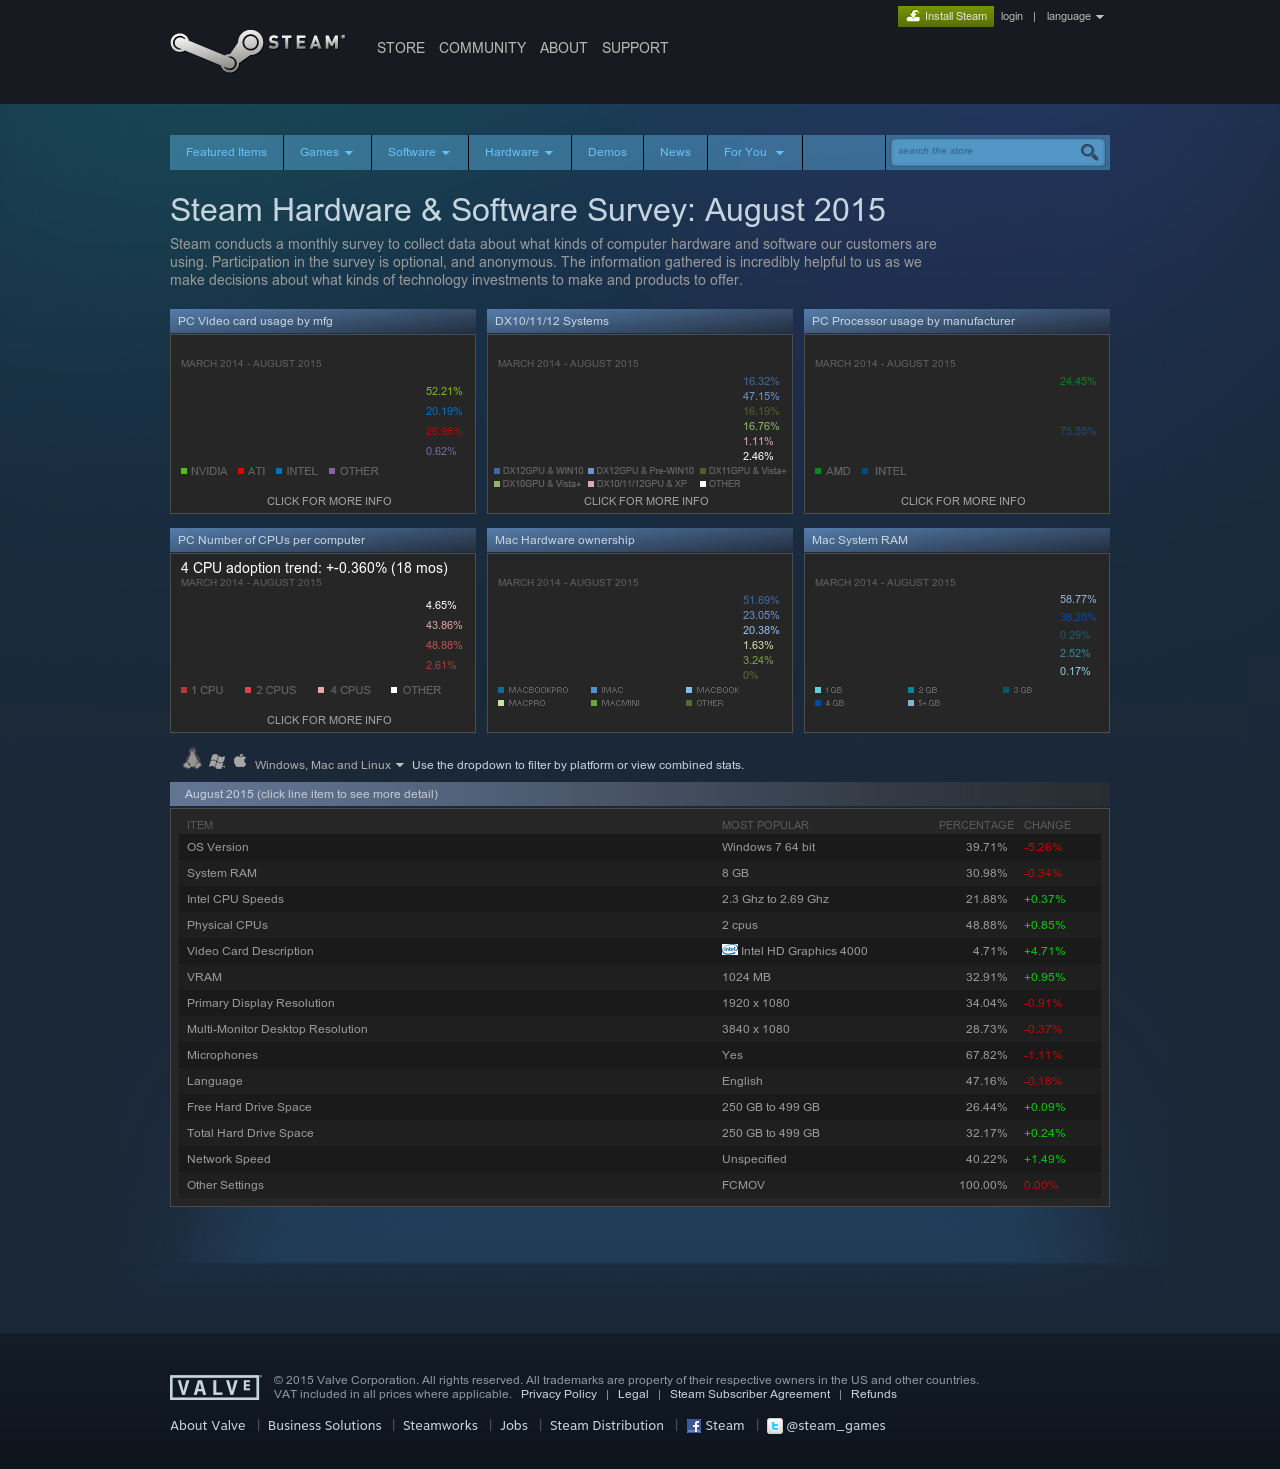Select the Windows platform icon
The image size is (1280, 1469).
point(217,762)
